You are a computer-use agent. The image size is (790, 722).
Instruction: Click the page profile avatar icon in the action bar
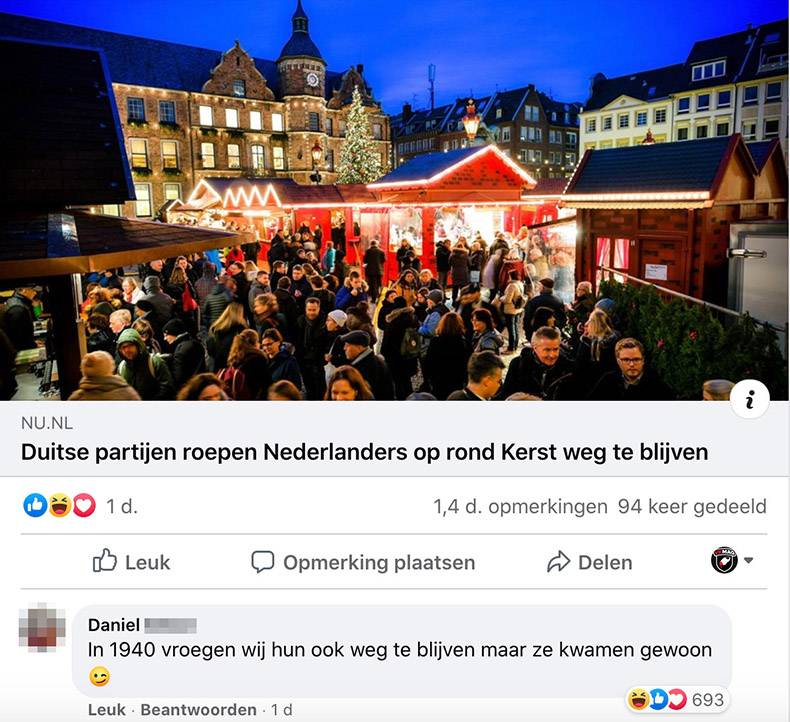[724, 560]
